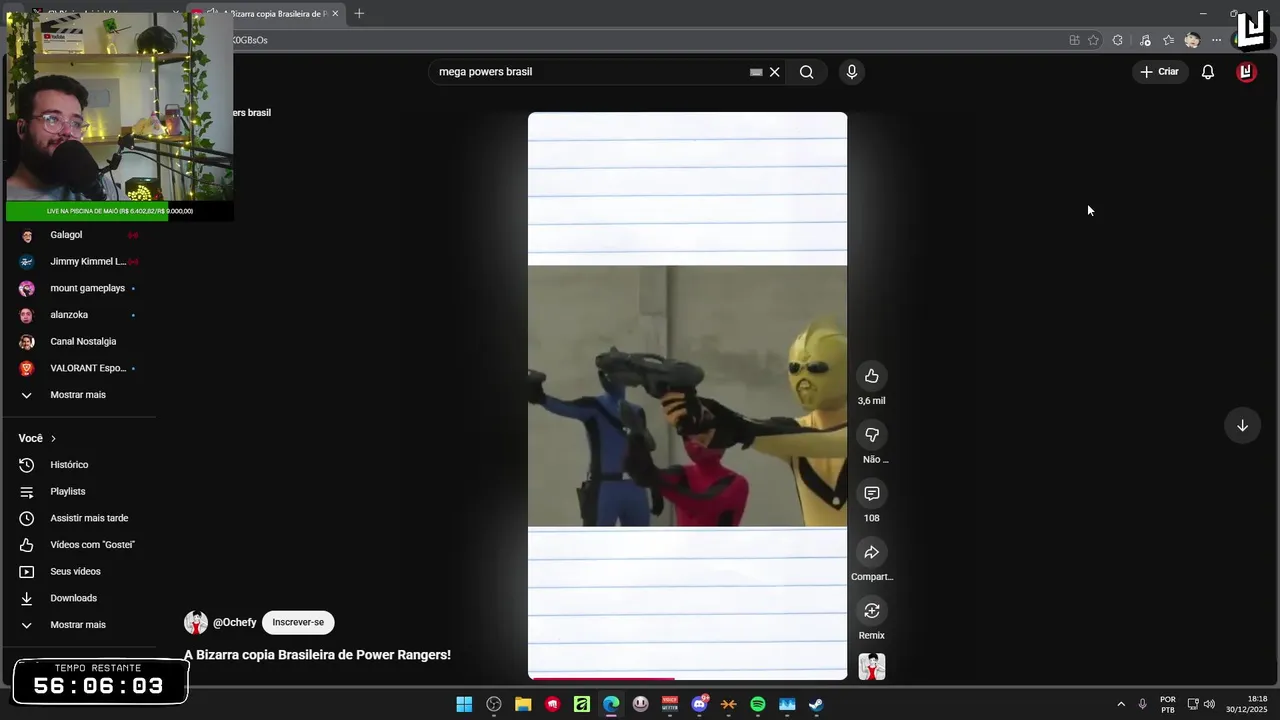The height and width of the screenshot is (720, 1280).
Task: Open OBS Studio from taskbar
Action: [x=494, y=704]
